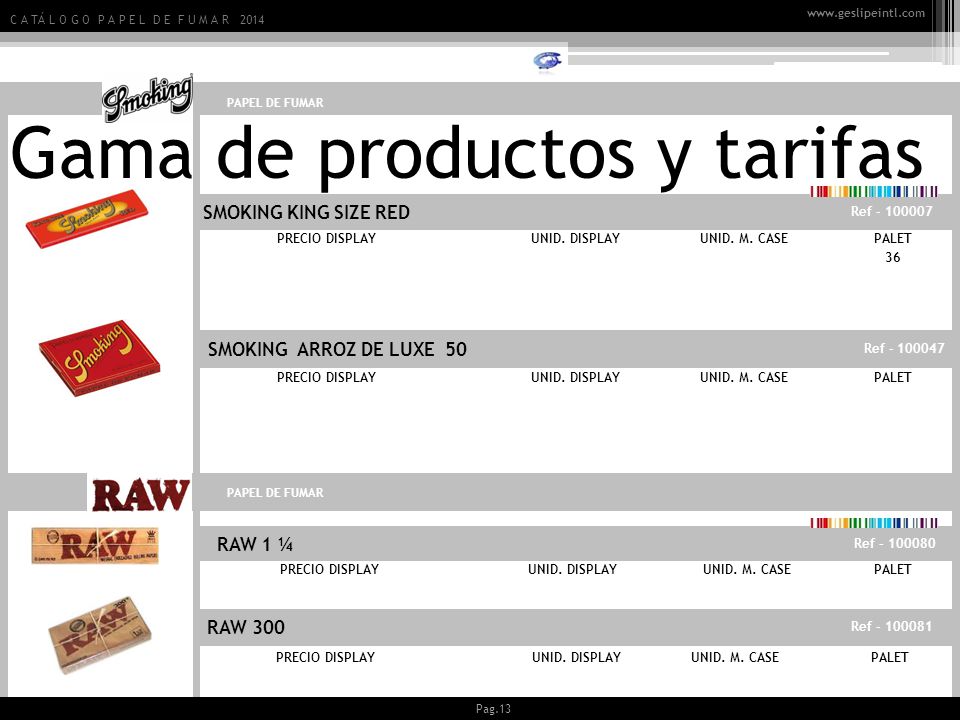Viewport: 960px width, 720px height.
Task: Click 'UNID. M. CASE' under RAW 300
Action: click(735, 658)
